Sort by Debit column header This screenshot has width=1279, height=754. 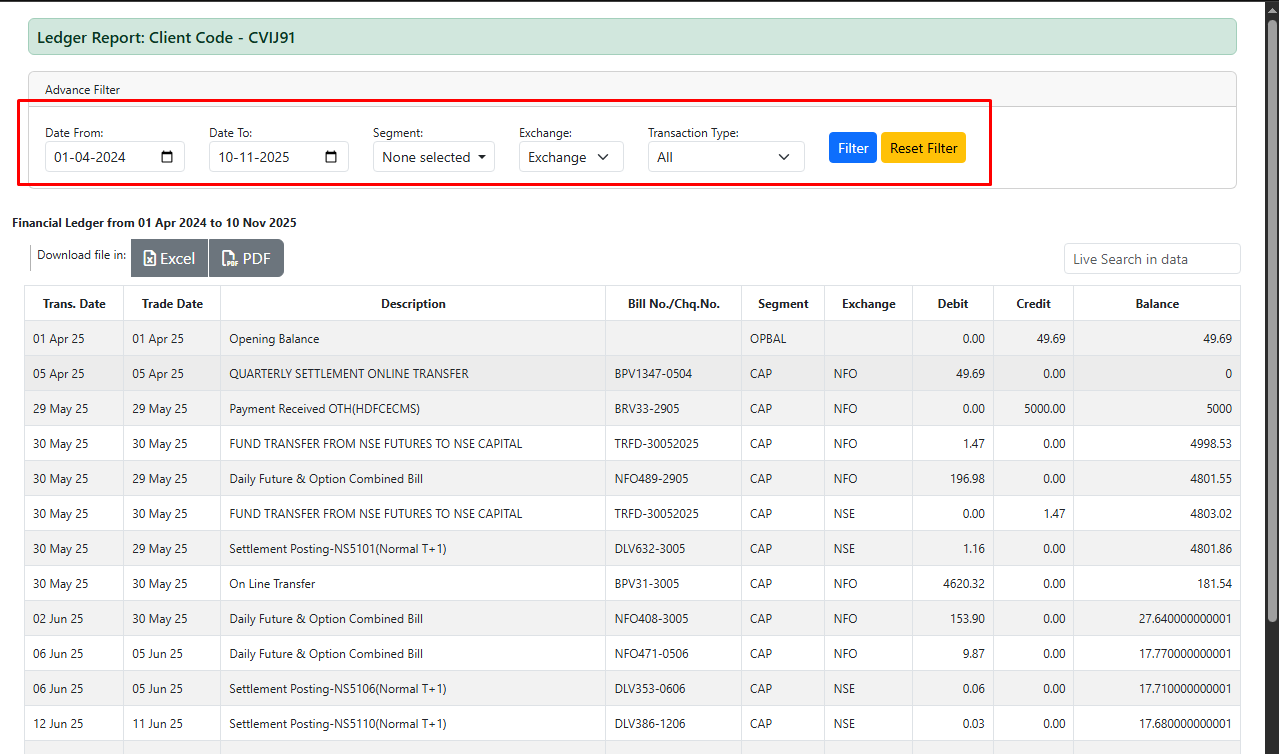952,304
